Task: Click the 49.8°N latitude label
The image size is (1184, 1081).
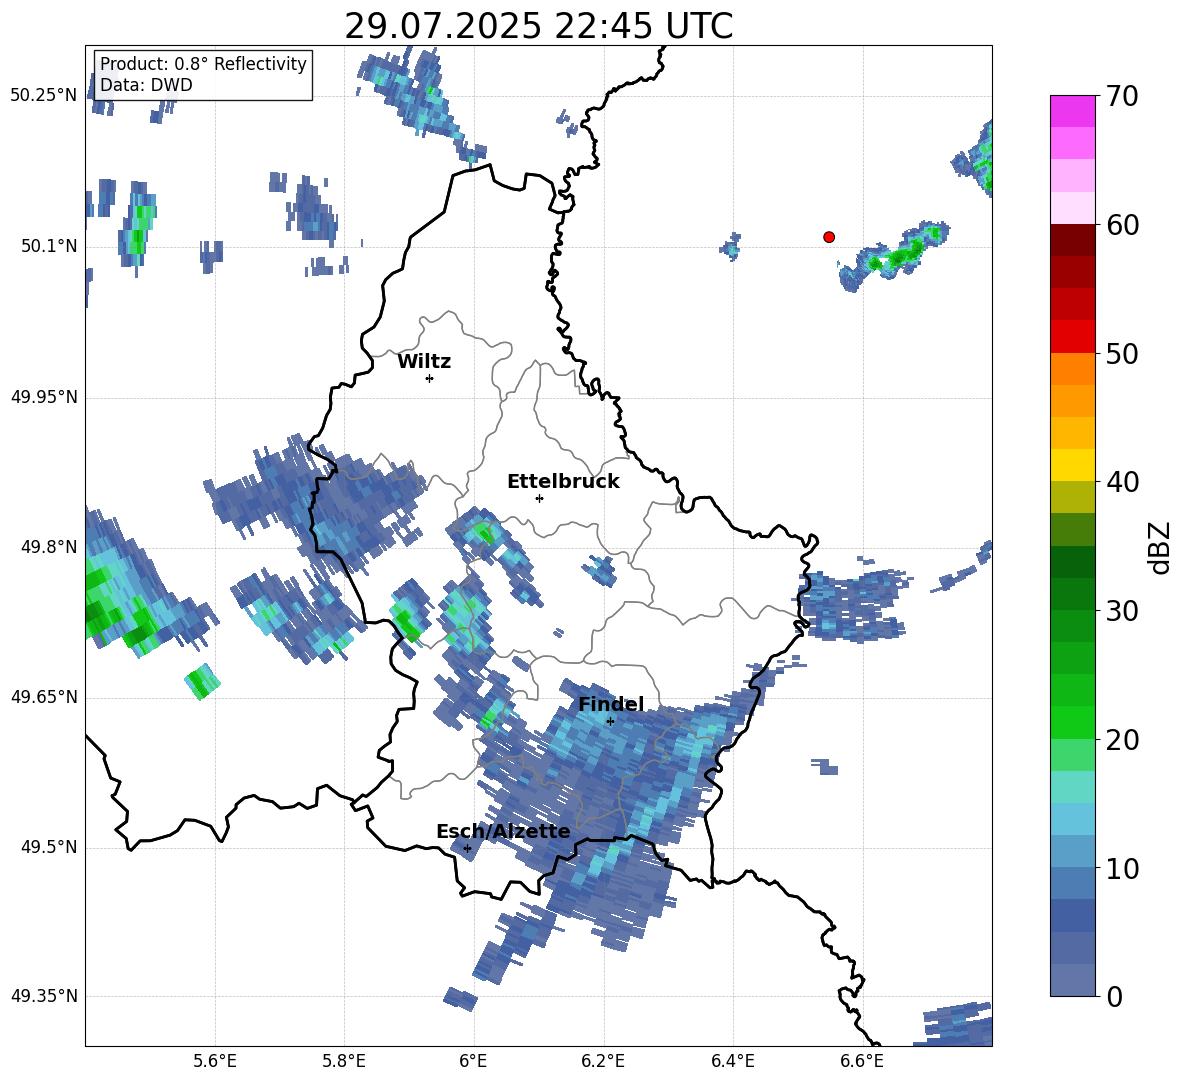Action: [49, 547]
